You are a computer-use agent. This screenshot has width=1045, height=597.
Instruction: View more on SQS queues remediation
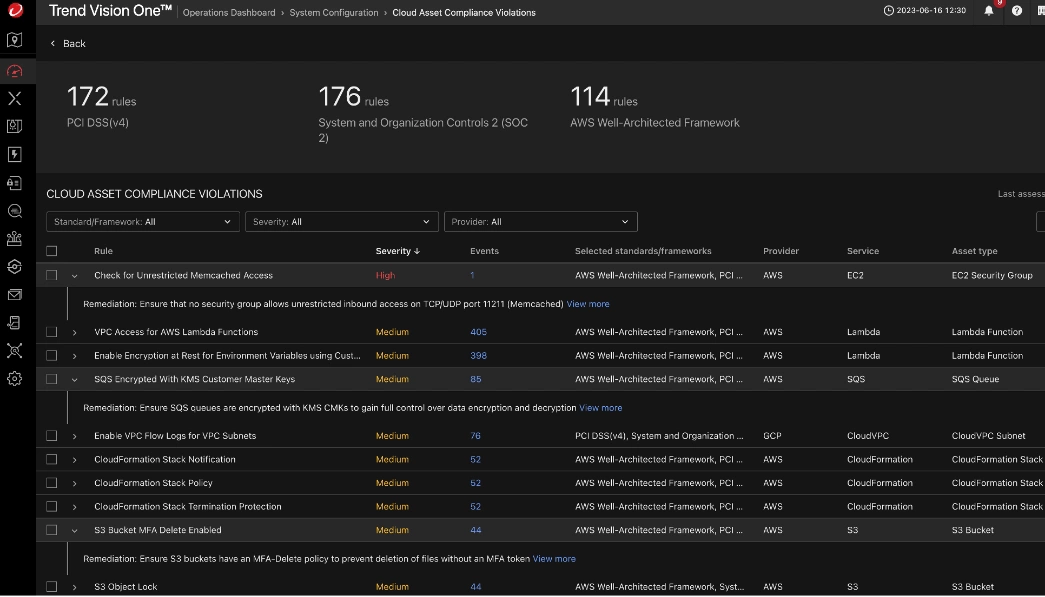tap(600, 408)
